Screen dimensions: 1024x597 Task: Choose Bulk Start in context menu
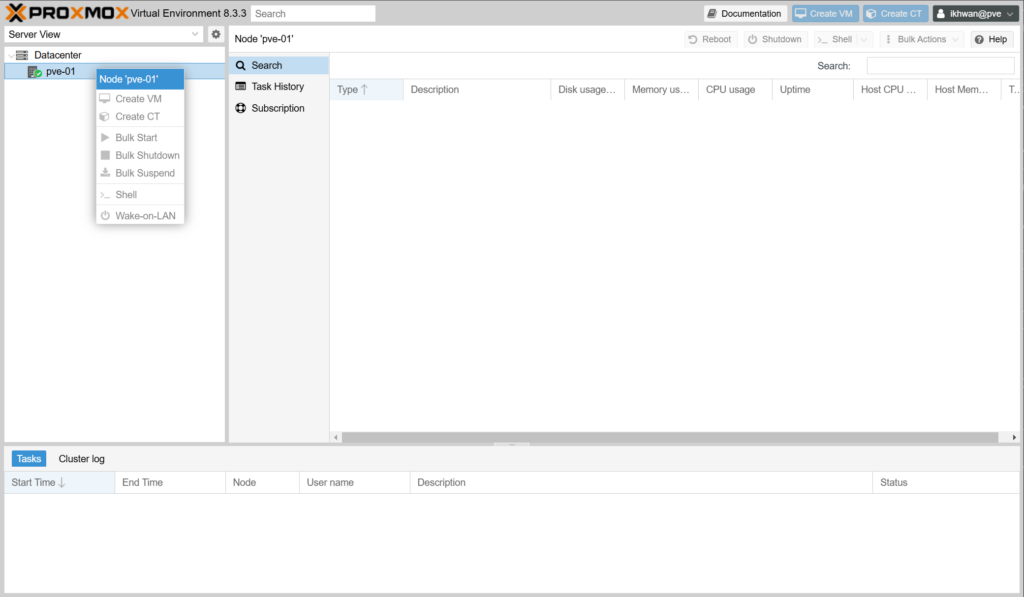tap(136, 138)
